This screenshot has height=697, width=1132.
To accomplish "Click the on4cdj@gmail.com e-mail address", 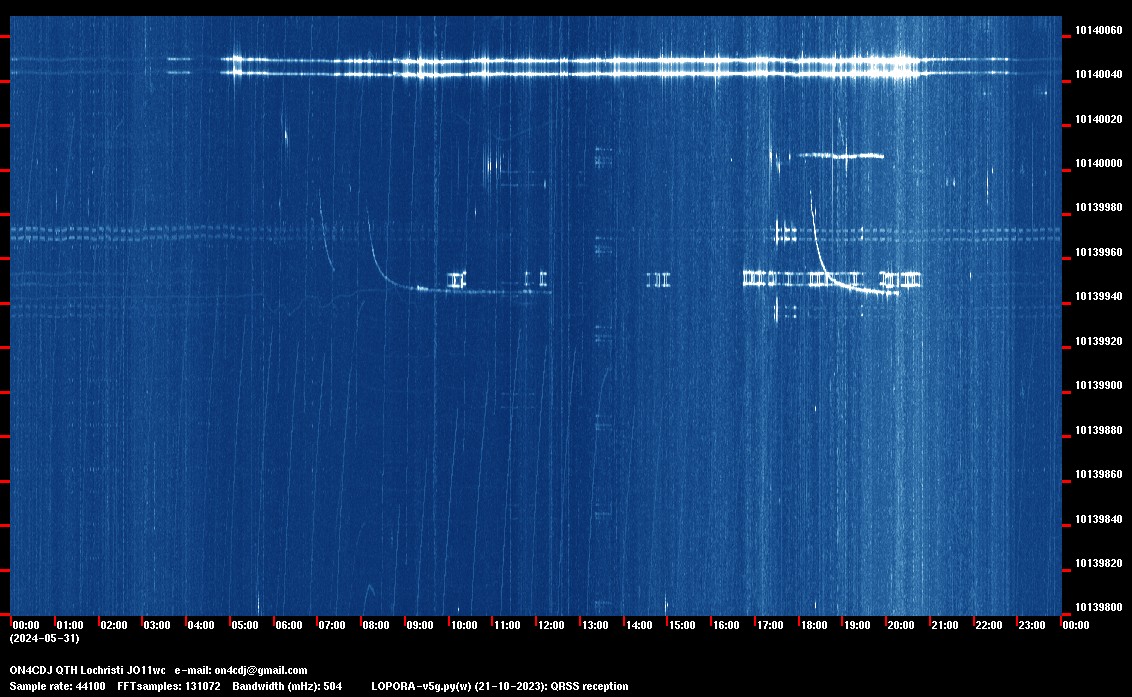I will pyautogui.click(x=261, y=670).
